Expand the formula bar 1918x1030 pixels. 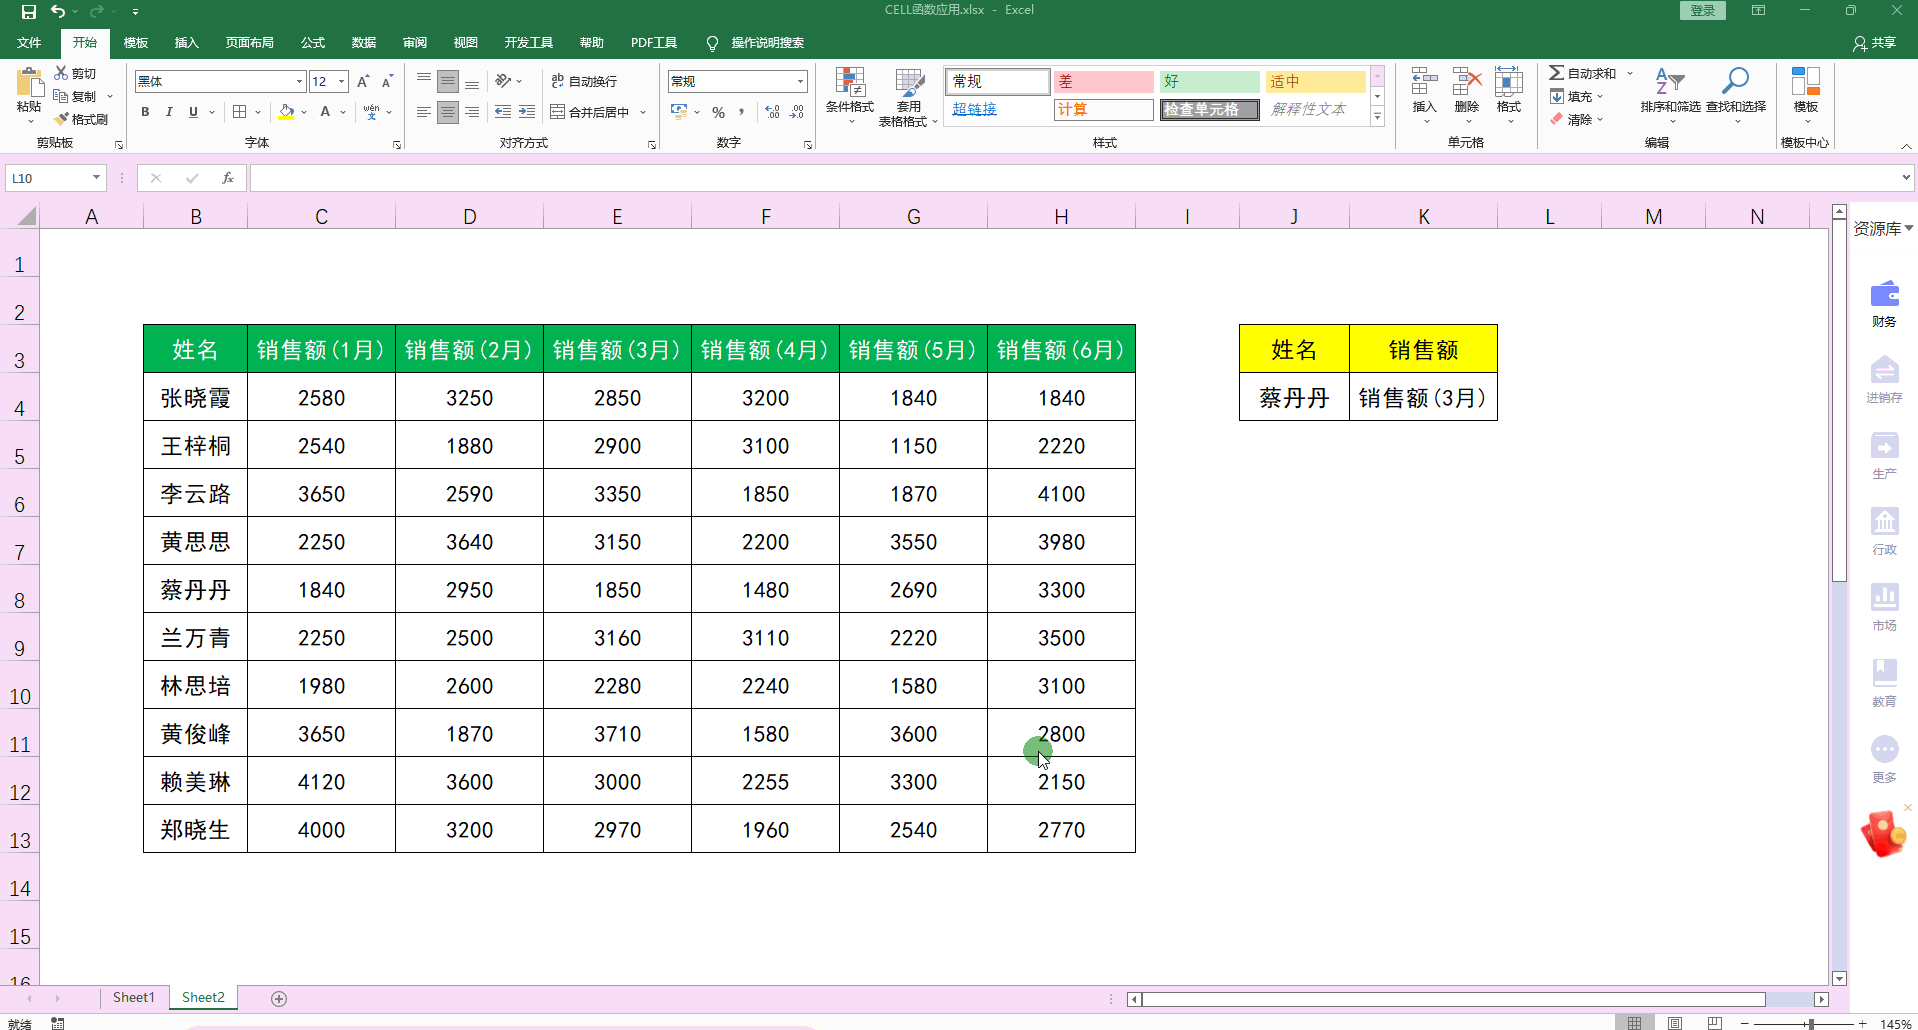click(x=1906, y=178)
